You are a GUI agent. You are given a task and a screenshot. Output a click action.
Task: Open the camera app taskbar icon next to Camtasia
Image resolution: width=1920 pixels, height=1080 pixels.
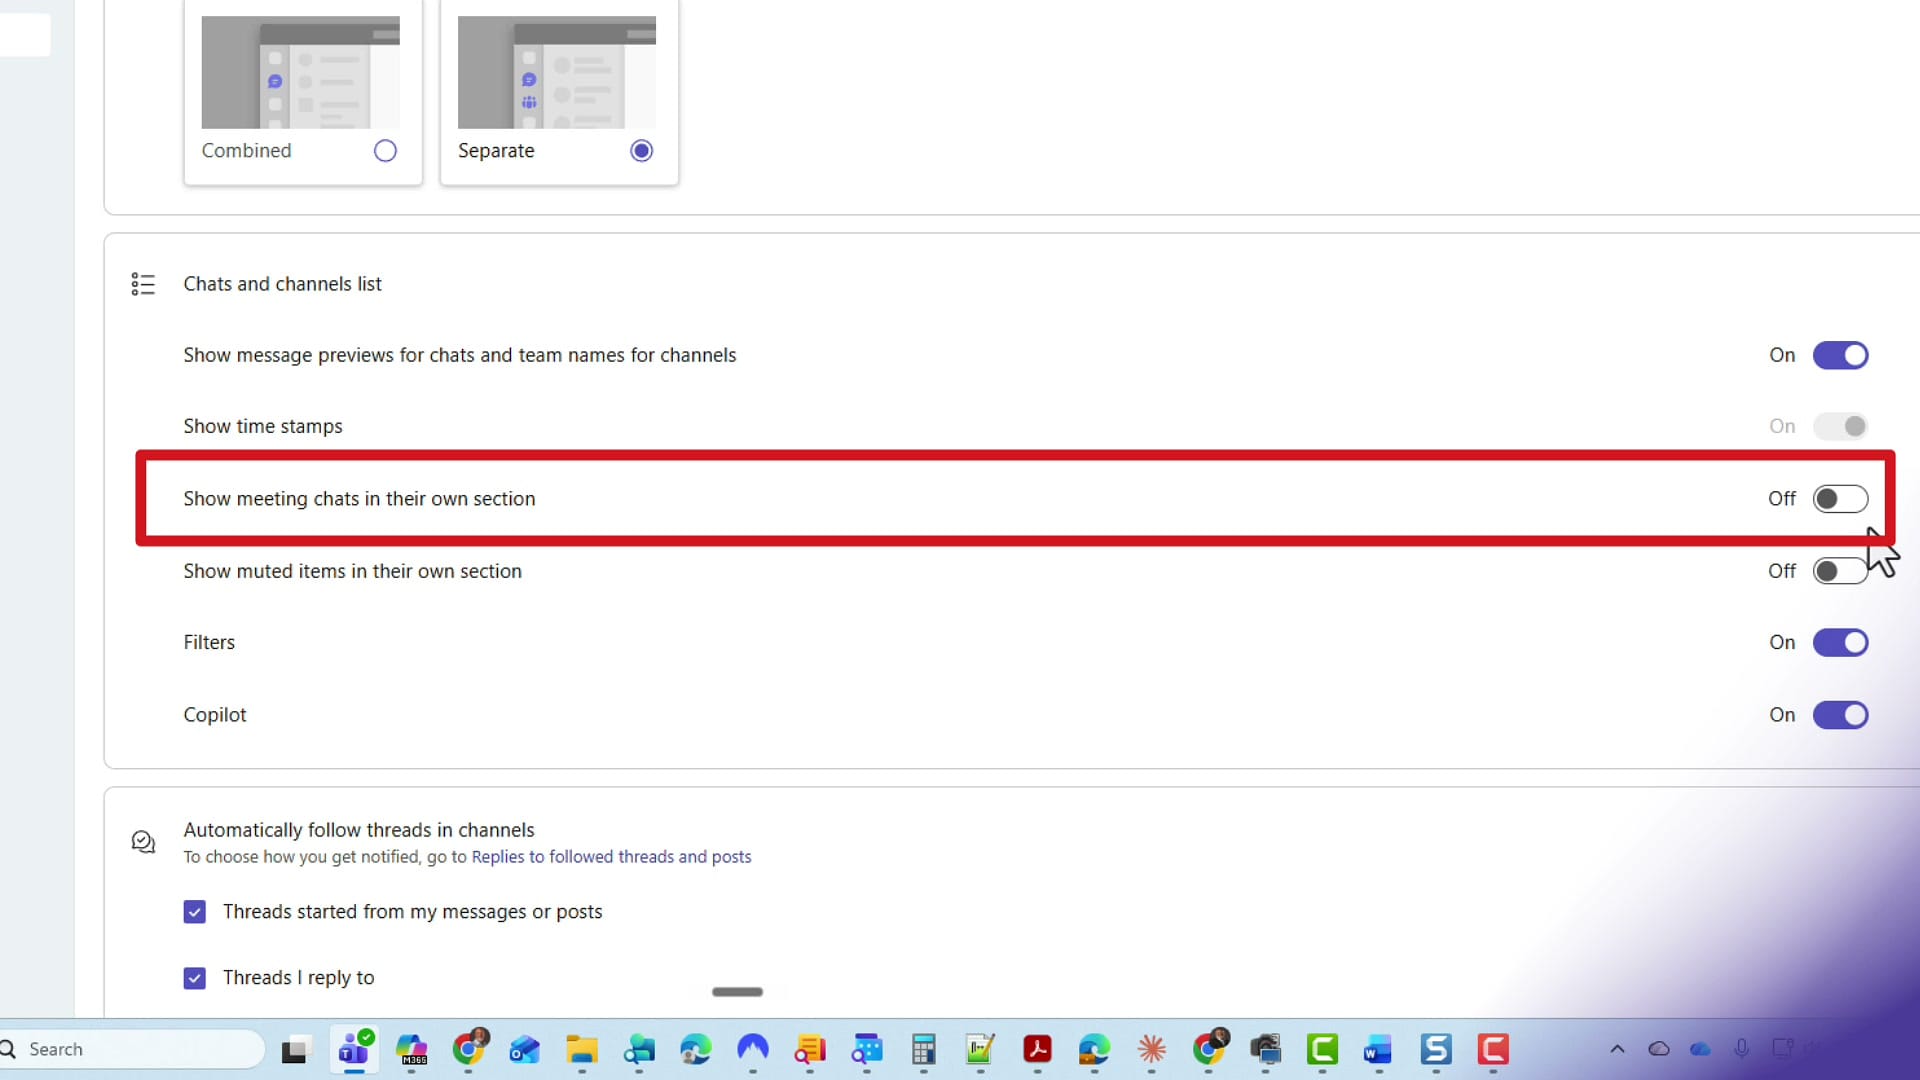click(1265, 1049)
